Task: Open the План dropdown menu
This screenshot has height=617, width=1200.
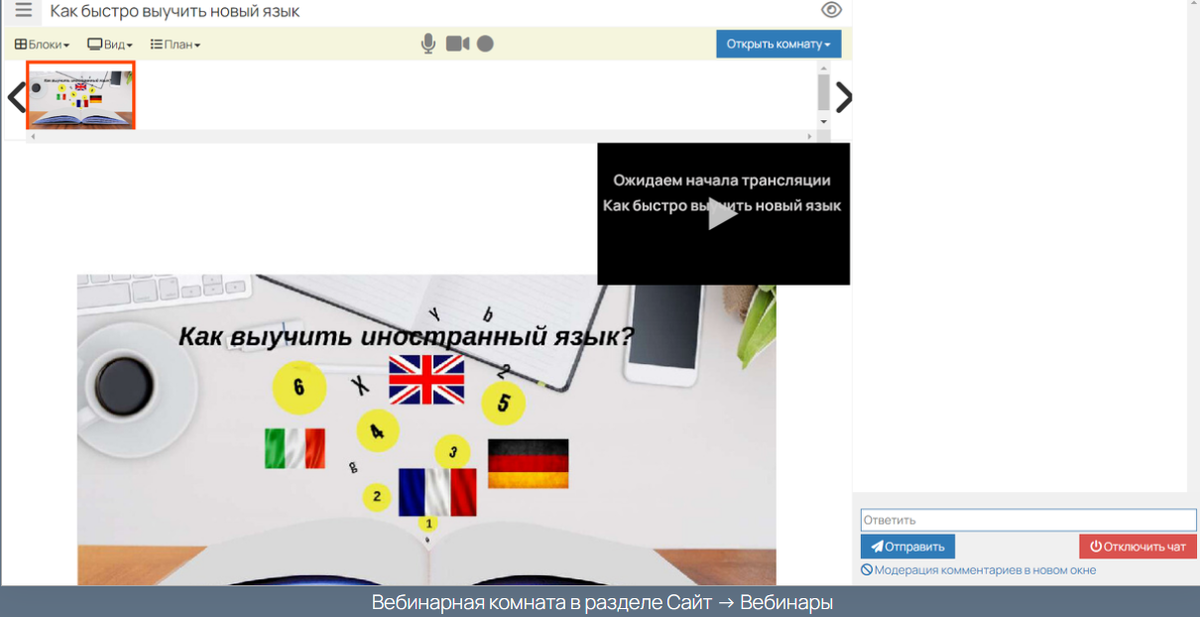Action: [175, 44]
